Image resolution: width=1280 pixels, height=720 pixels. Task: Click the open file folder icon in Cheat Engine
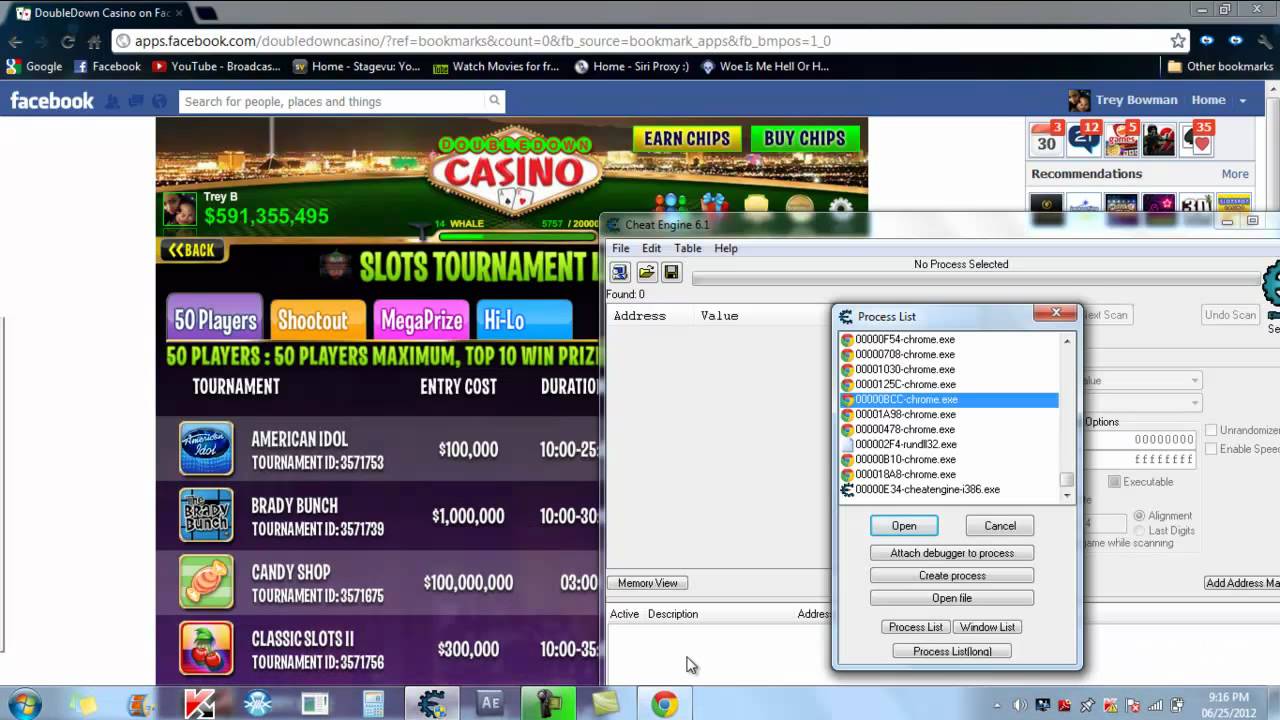(646, 272)
